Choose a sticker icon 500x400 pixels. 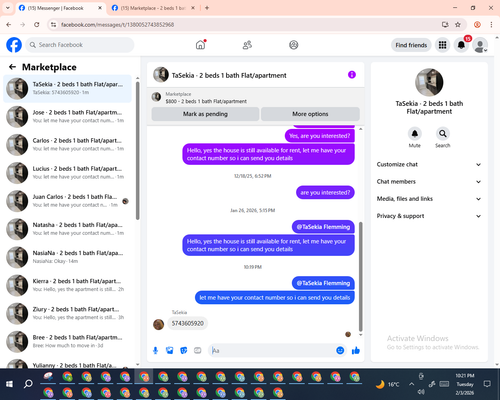coord(184,350)
